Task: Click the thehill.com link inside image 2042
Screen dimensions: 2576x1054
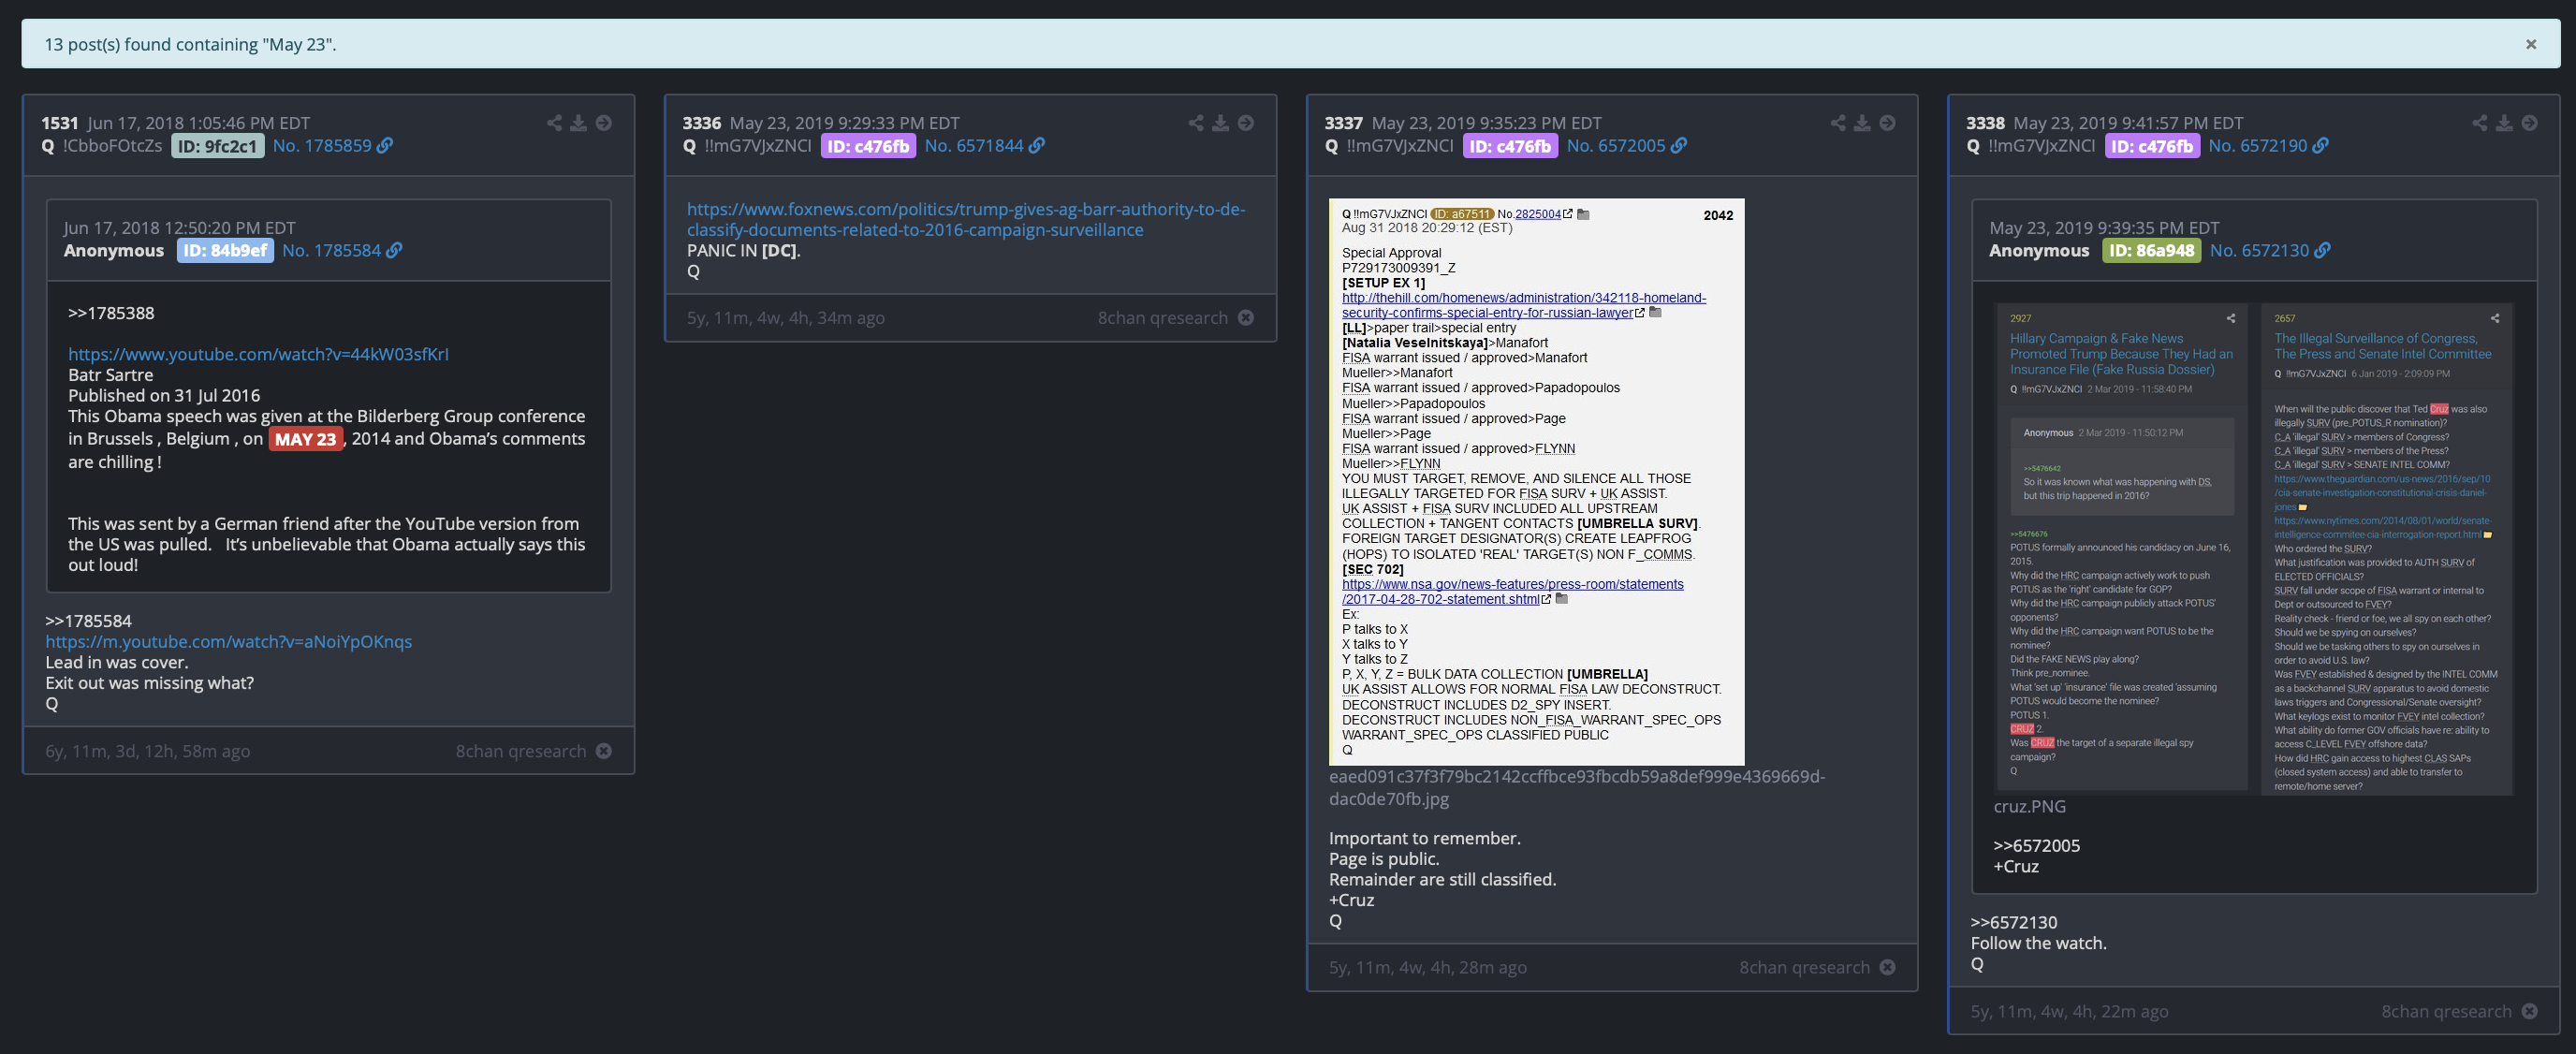Action: [x=1524, y=305]
